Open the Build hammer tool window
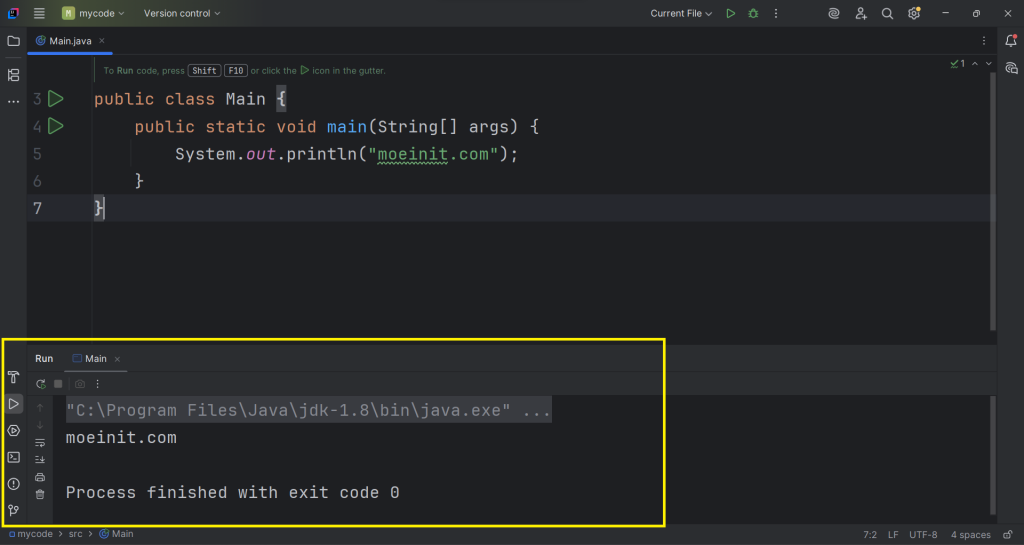The width and height of the screenshot is (1024, 545). [x=13, y=377]
